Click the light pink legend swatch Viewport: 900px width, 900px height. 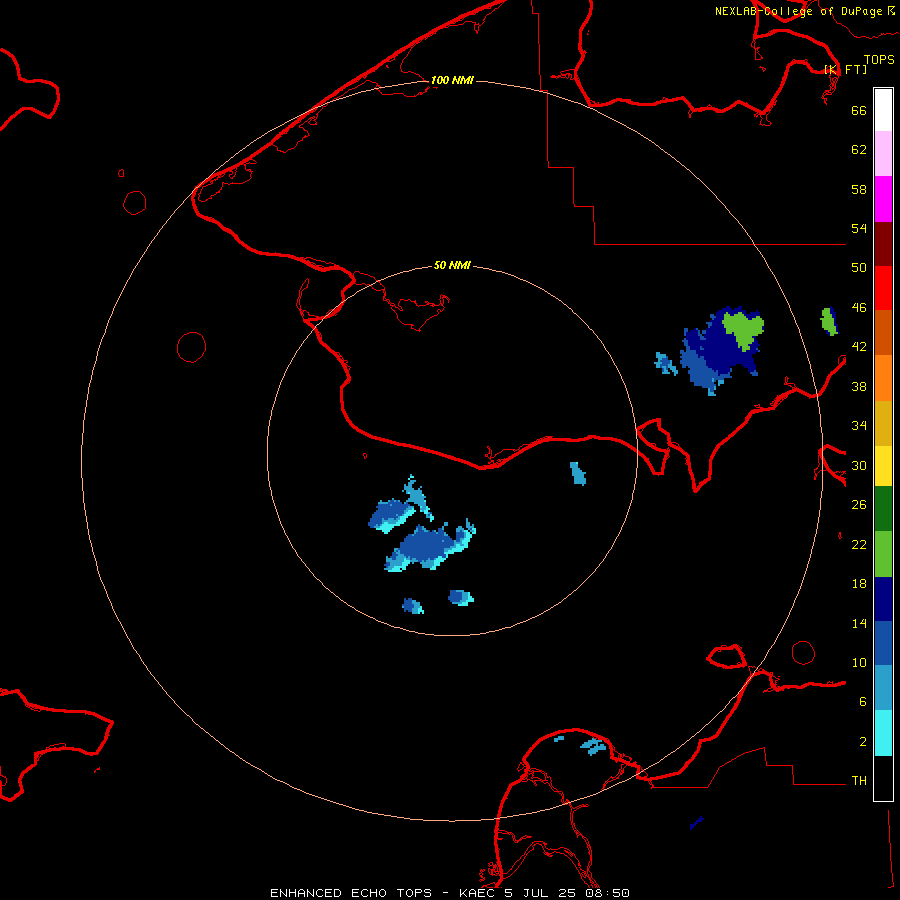[883, 154]
